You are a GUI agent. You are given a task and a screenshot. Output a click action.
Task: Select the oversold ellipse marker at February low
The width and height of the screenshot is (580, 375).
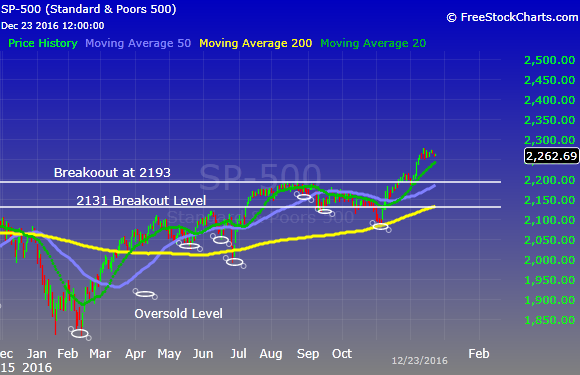tap(80, 333)
